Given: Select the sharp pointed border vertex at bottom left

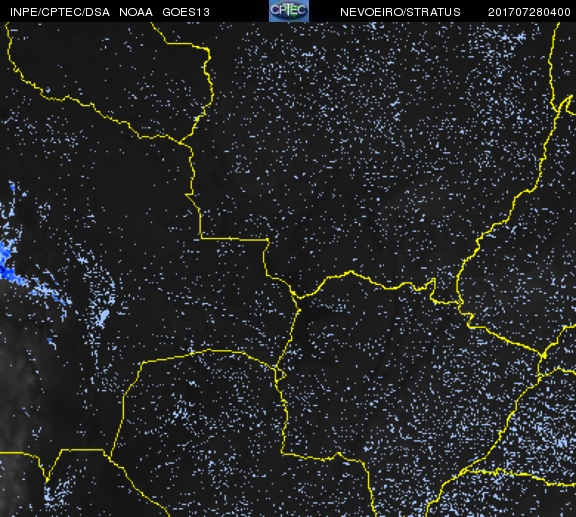Looking at the screenshot, I should point(47,480).
